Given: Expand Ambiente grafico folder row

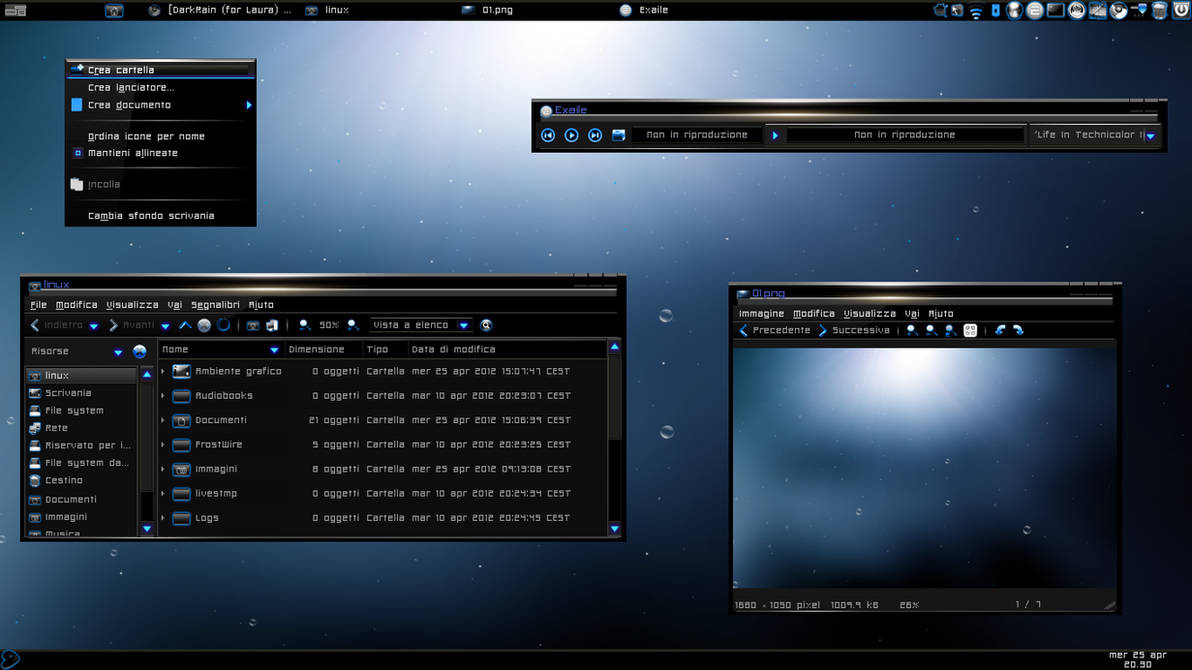Looking at the screenshot, I should [x=163, y=371].
